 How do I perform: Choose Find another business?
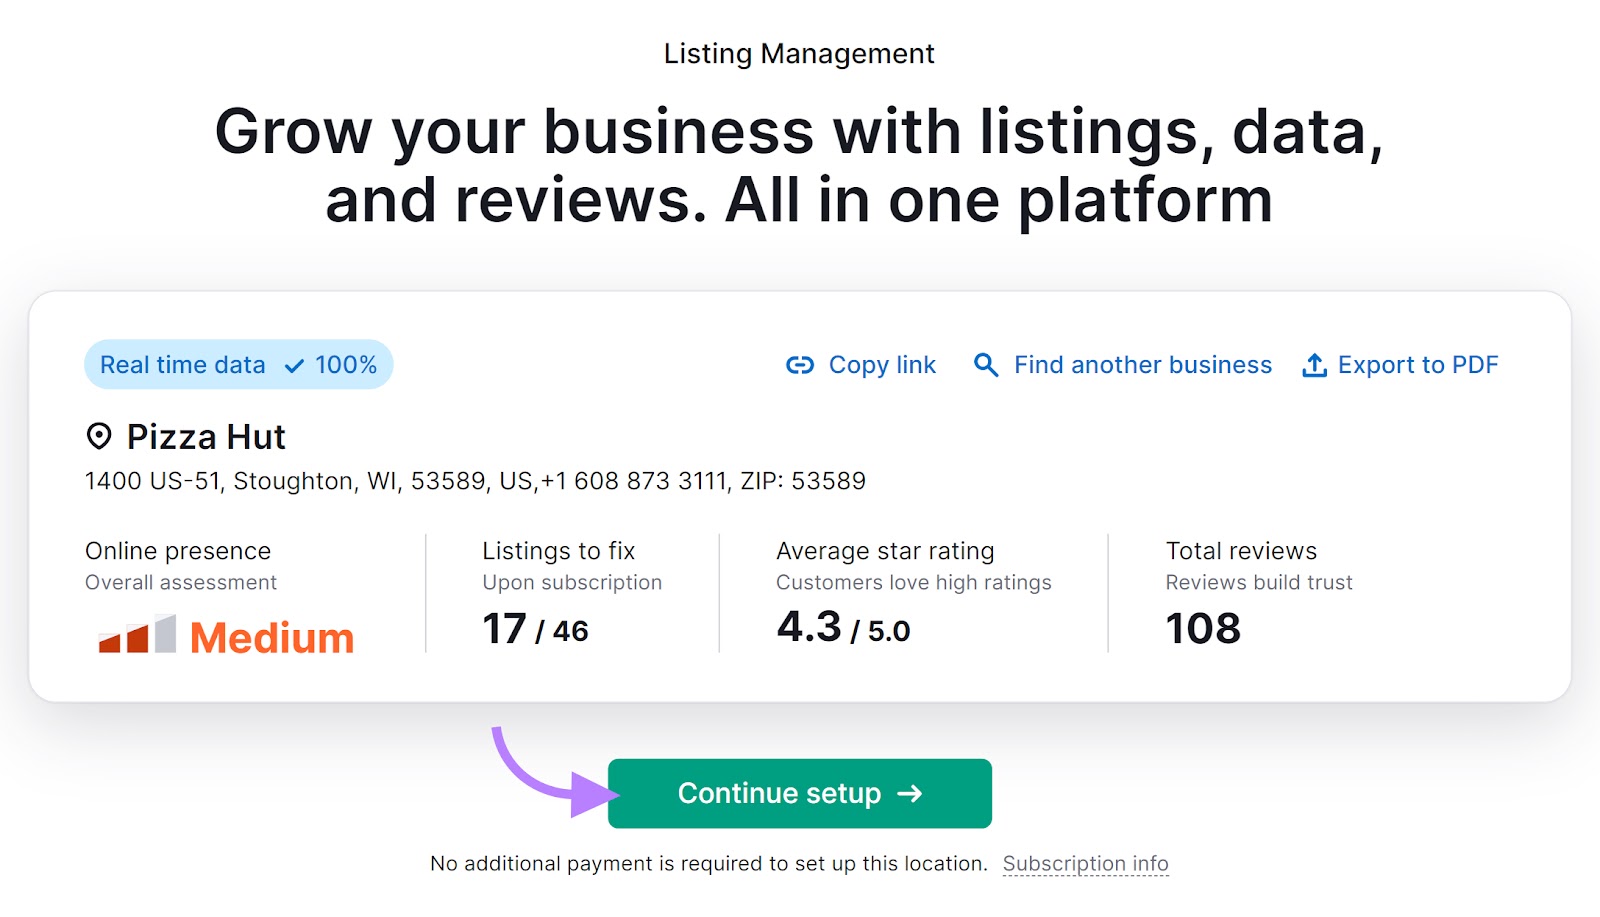click(1142, 365)
